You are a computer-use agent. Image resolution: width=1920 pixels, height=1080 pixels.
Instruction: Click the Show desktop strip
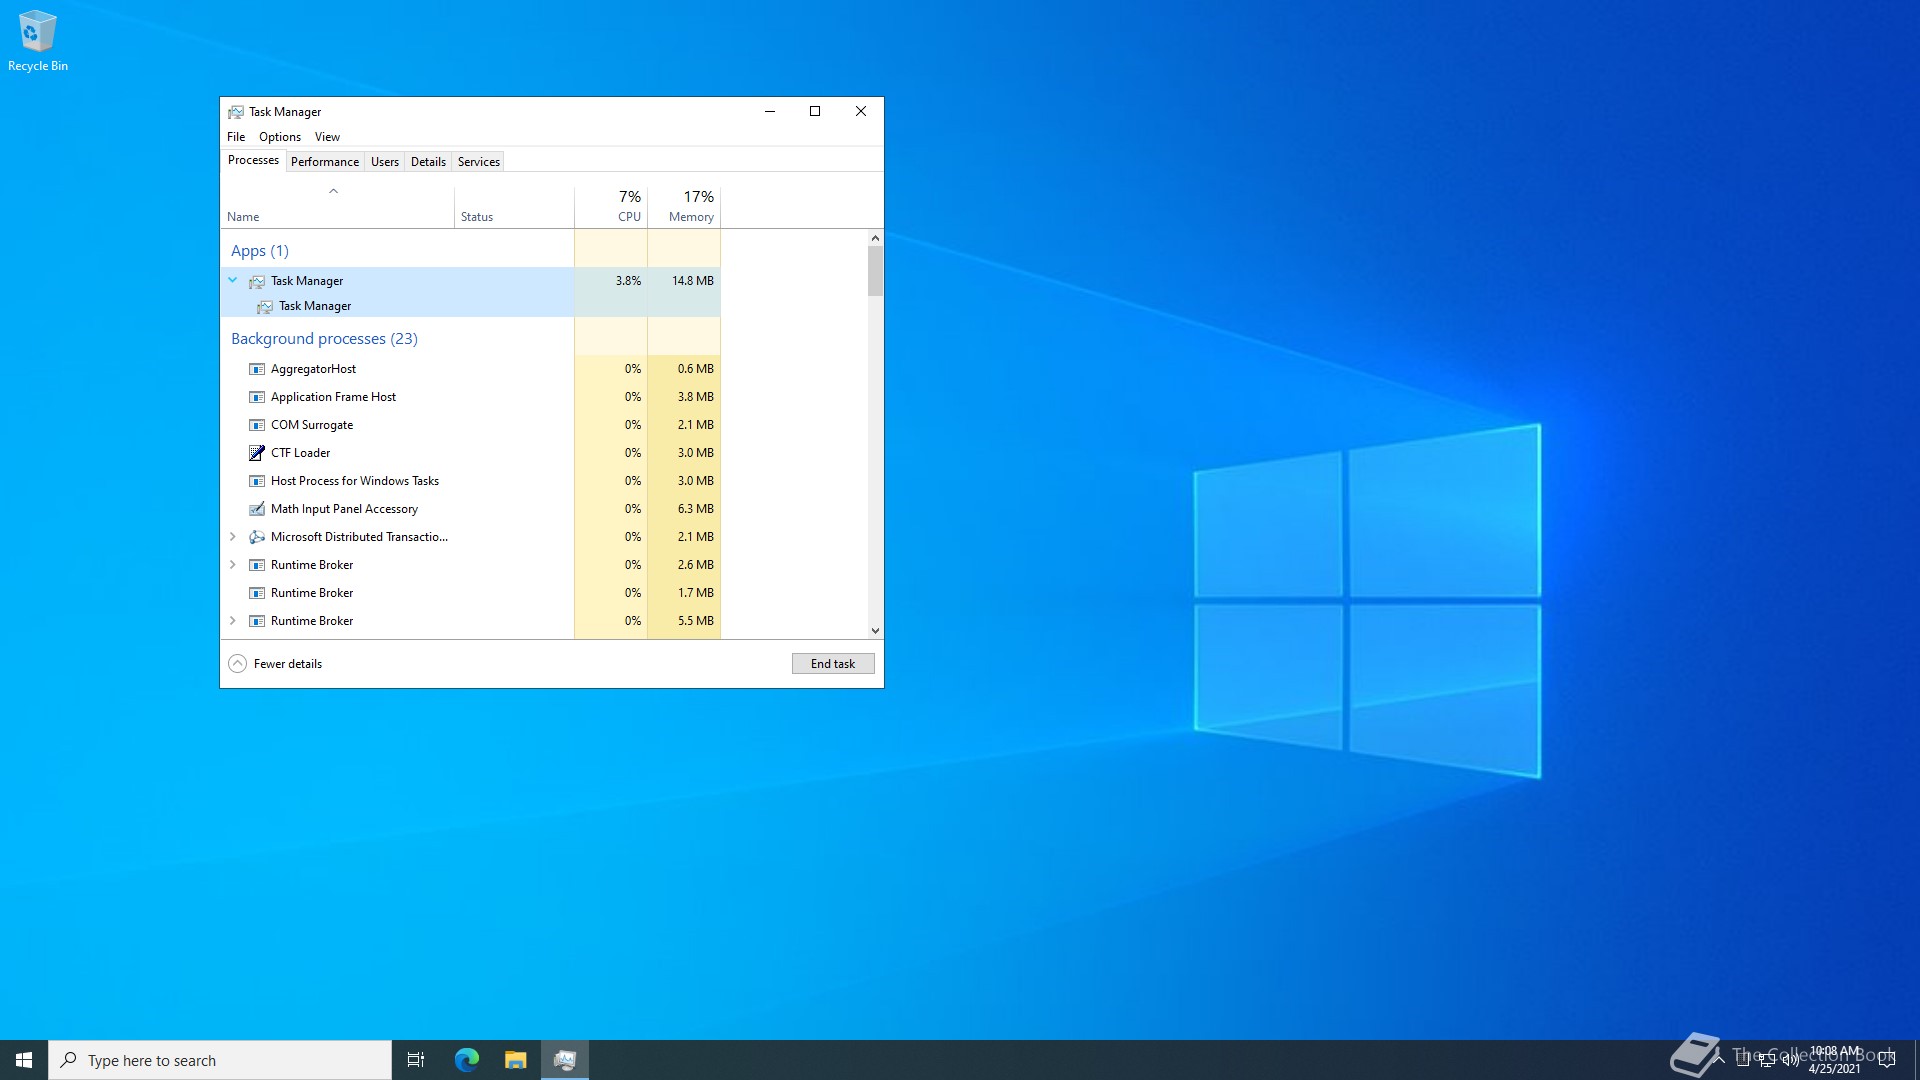[1917, 1060]
